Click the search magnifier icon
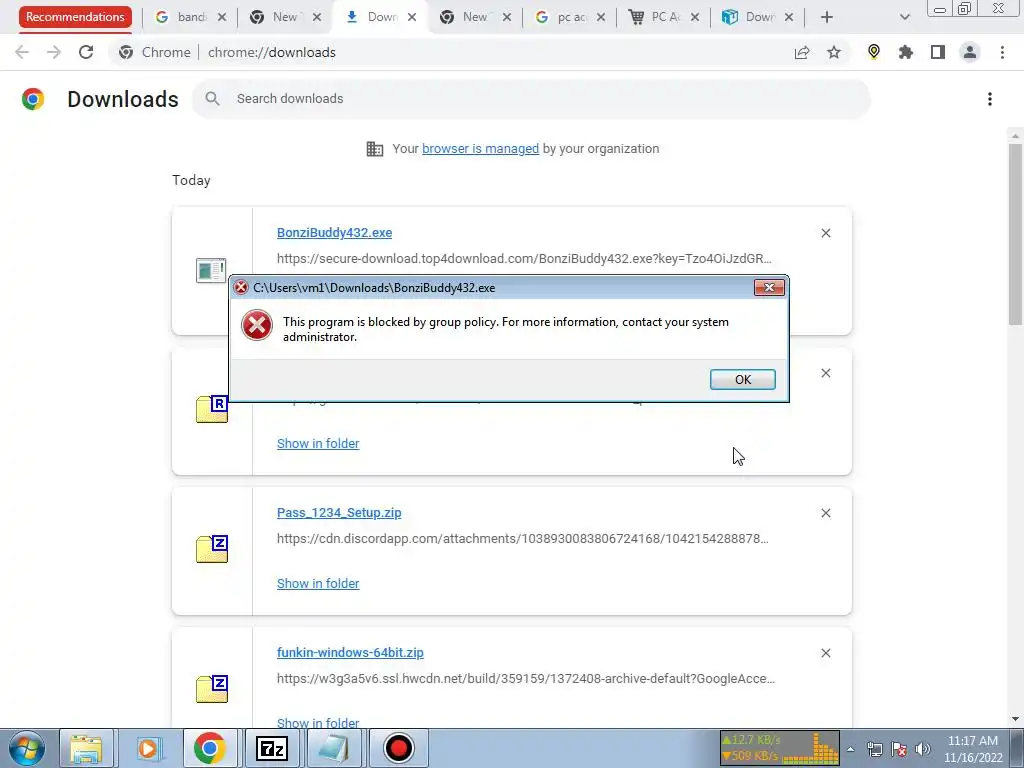The width and height of the screenshot is (1024, 768). pos(212,99)
